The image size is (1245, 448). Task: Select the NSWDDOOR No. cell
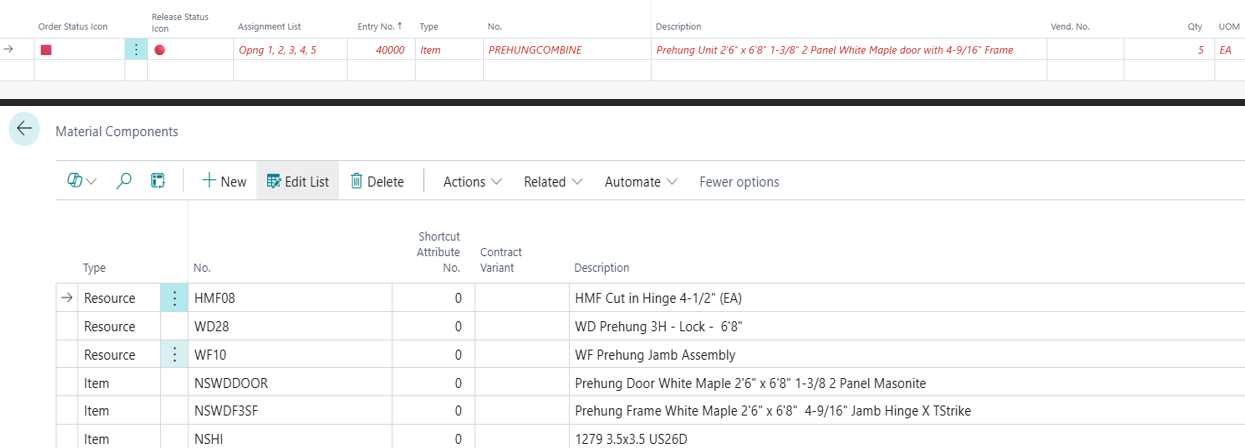coord(231,383)
